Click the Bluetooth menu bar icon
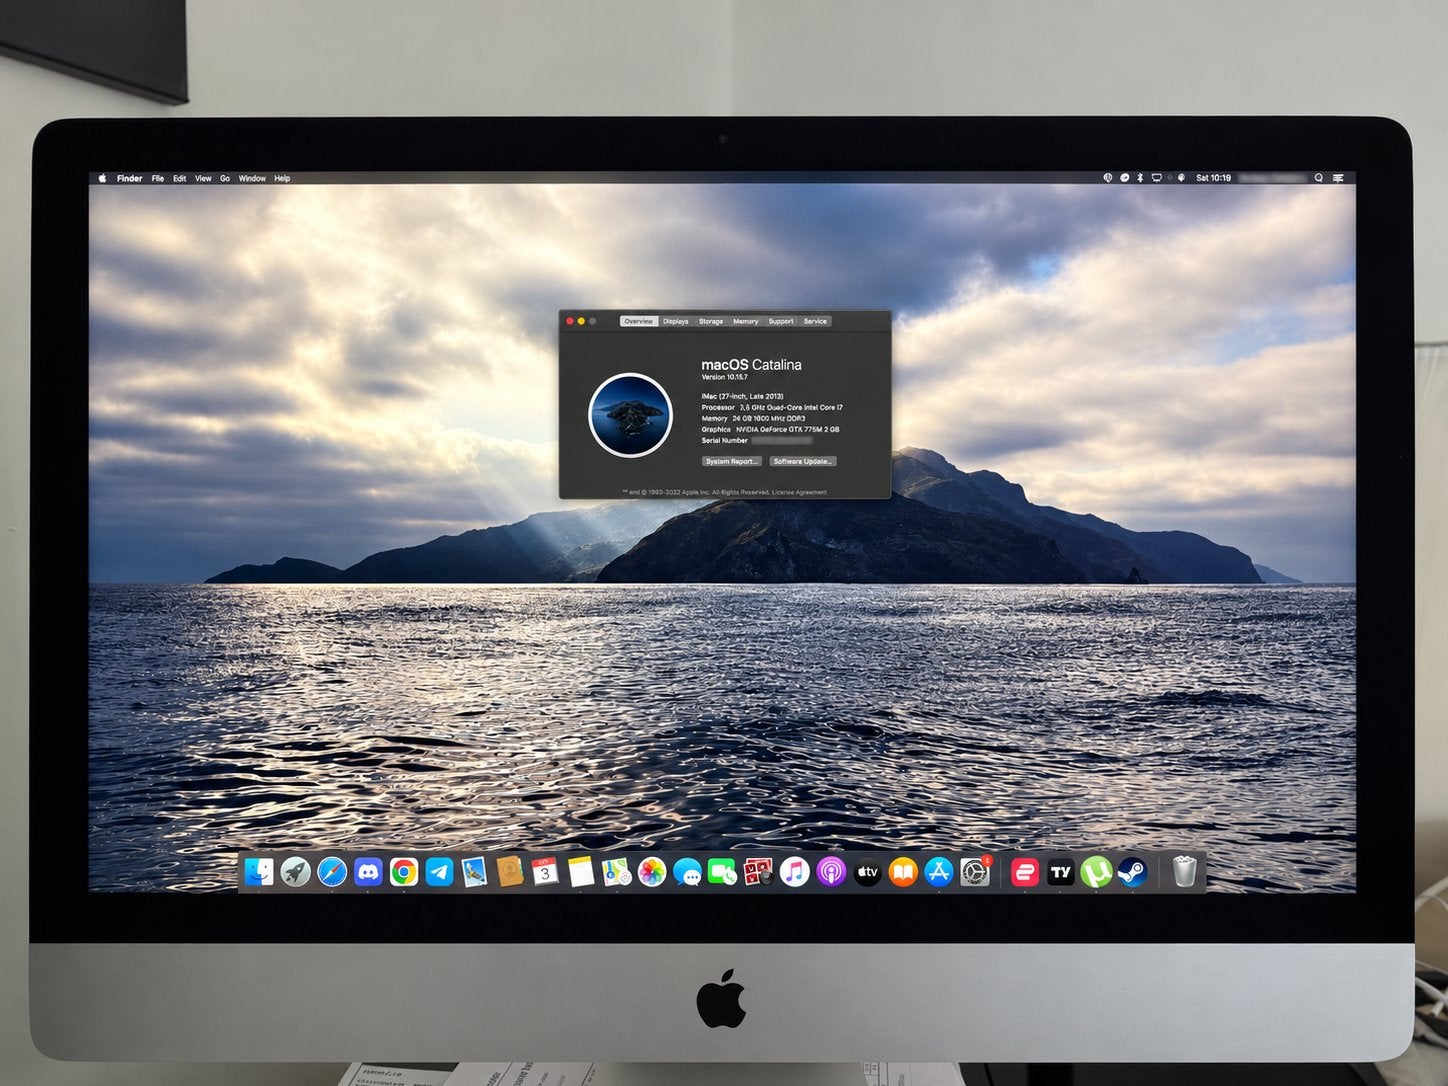 [1140, 178]
